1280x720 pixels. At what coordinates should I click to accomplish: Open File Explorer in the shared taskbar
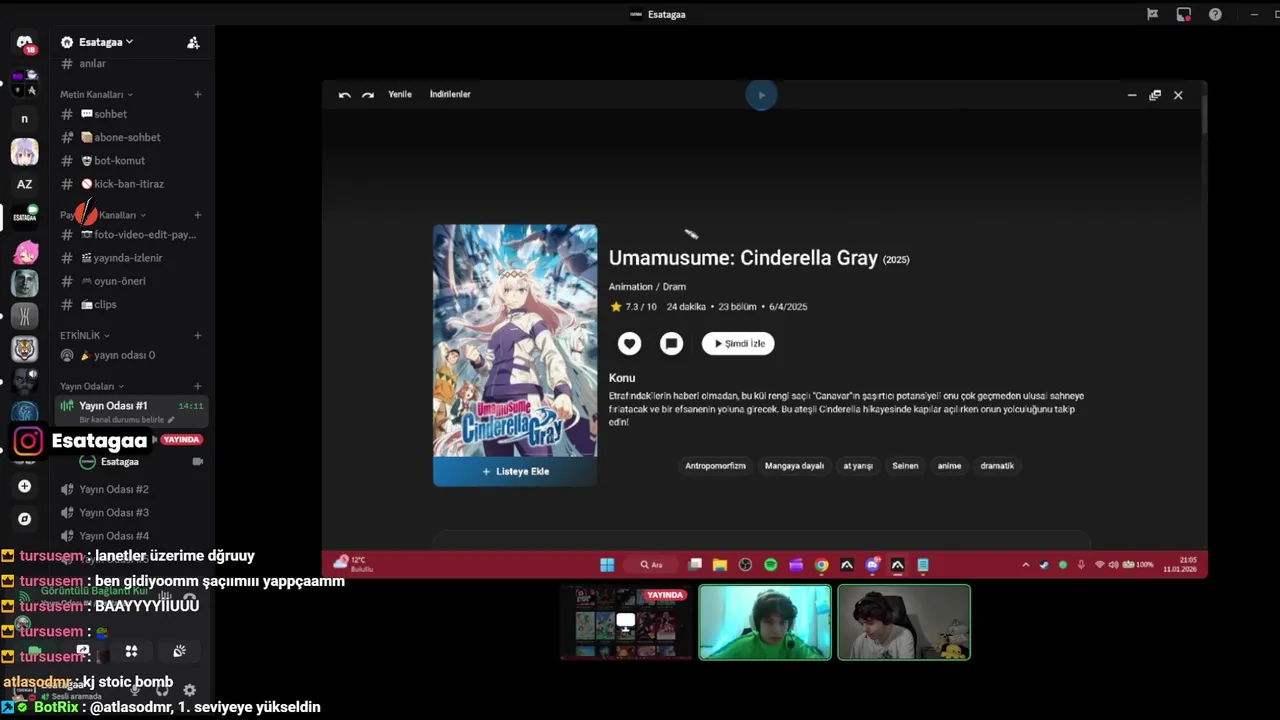(x=719, y=565)
